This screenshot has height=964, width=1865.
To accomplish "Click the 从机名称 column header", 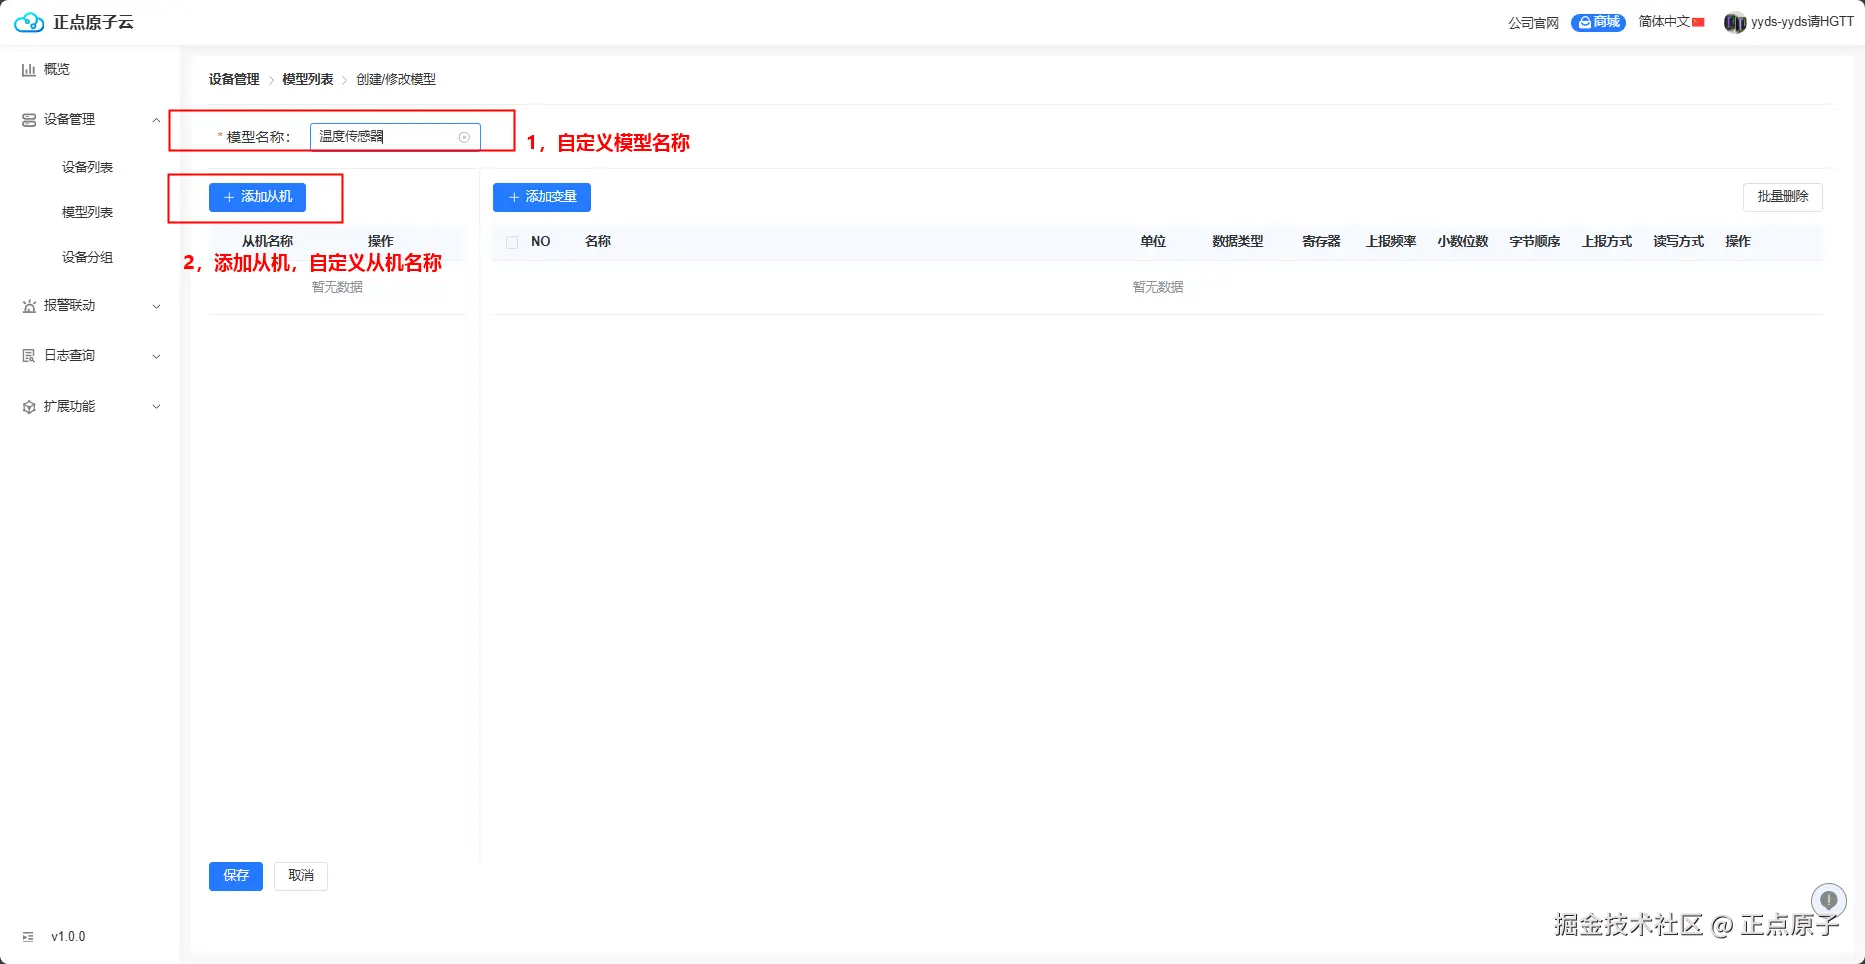I will coord(267,242).
